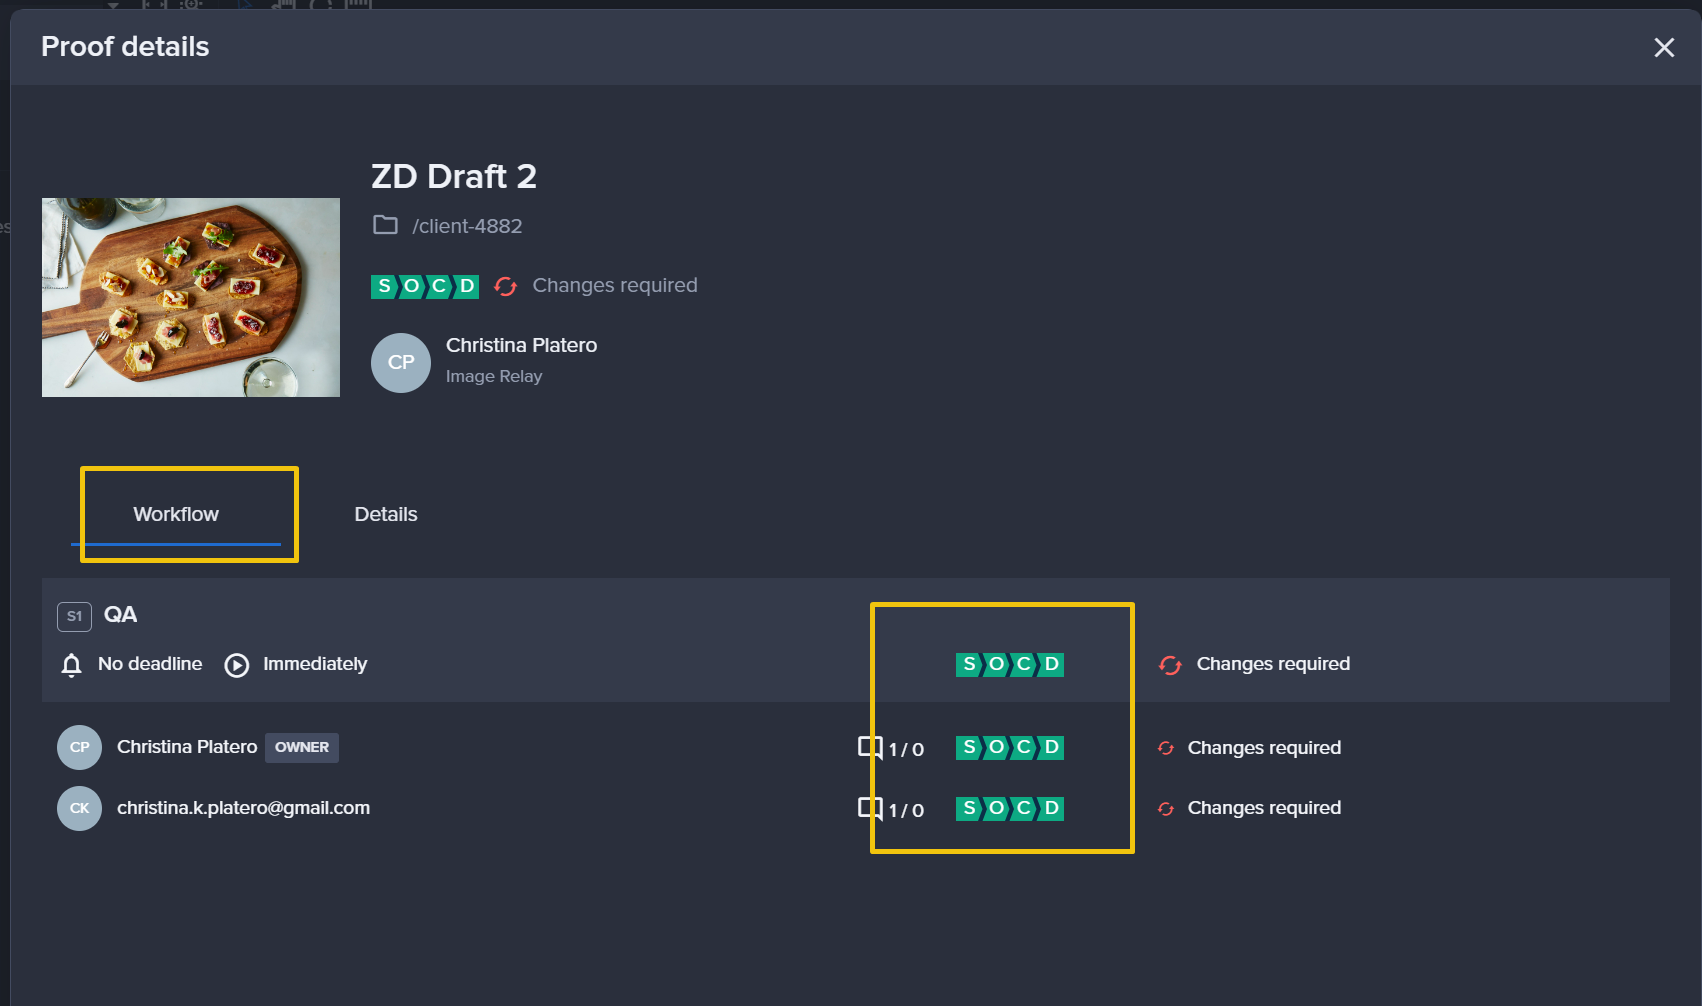
Task: Click the Changes required icon below the title
Action: (x=506, y=286)
